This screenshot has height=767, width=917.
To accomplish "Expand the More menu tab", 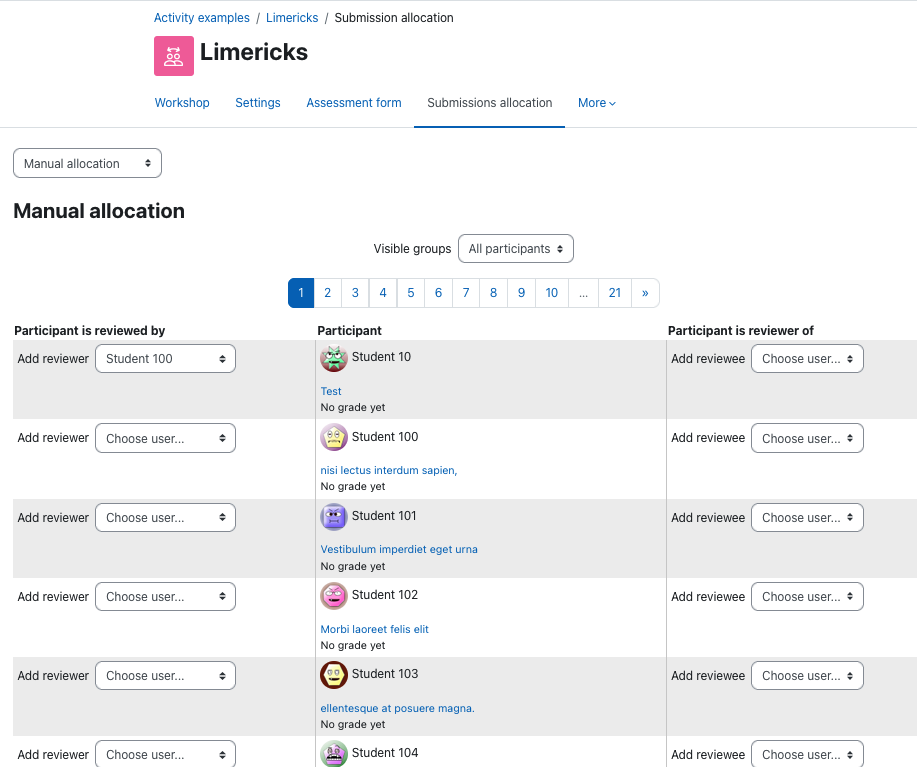I will [x=597, y=103].
